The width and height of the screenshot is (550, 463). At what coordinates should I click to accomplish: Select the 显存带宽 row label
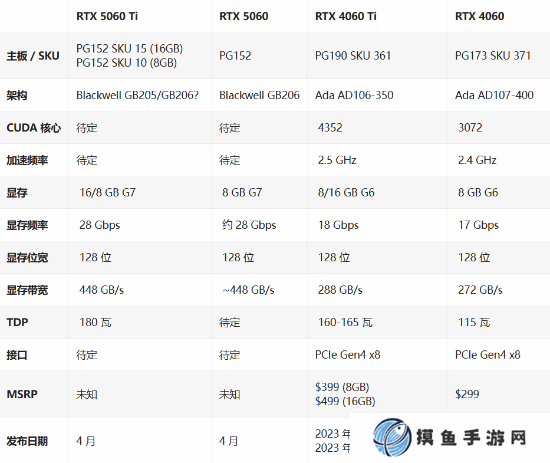click(x=27, y=290)
